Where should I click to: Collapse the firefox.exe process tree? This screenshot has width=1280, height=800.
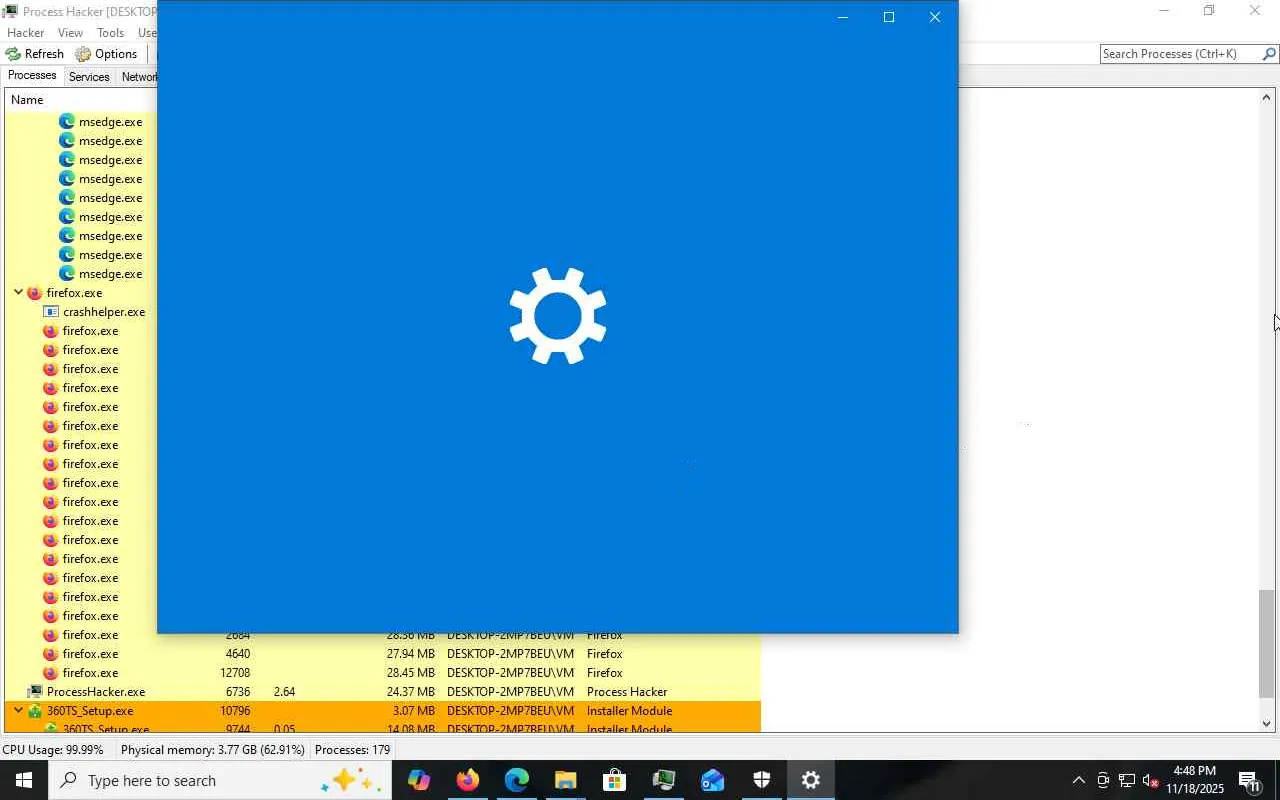click(18, 293)
